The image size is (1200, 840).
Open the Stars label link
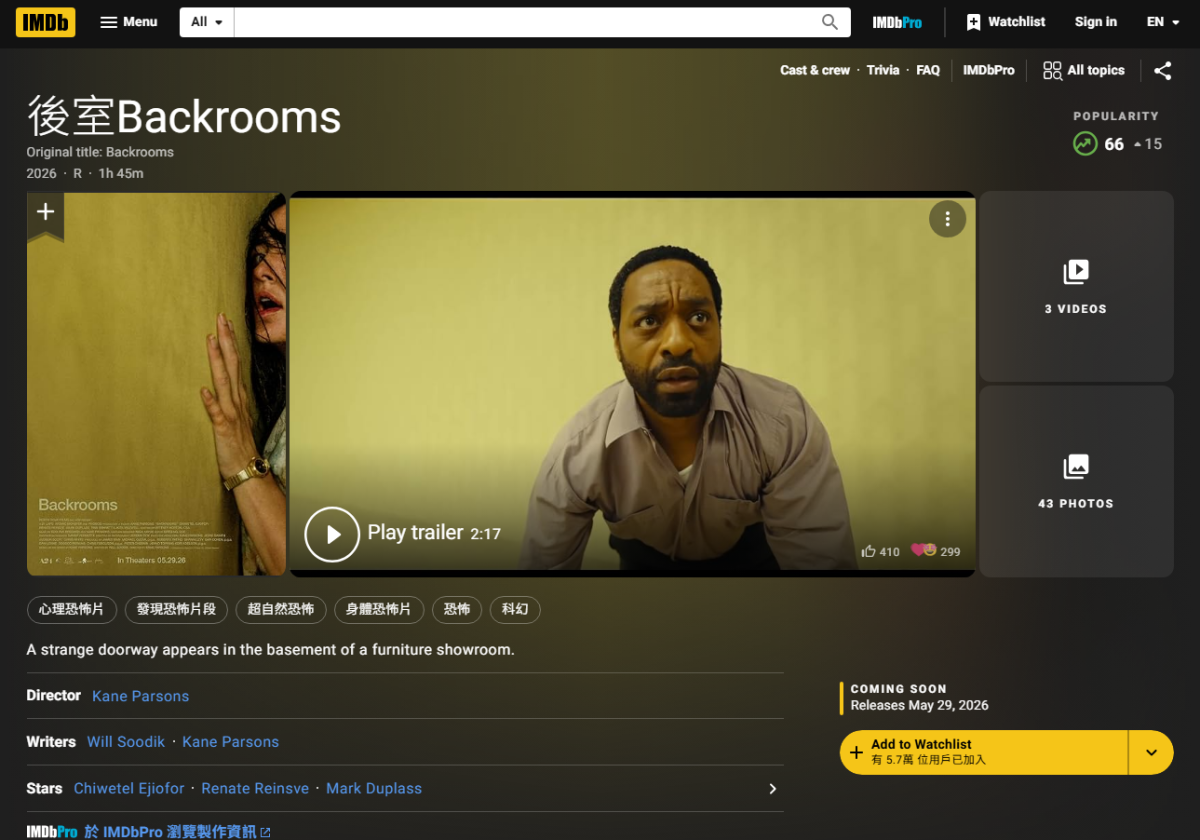(44, 788)
